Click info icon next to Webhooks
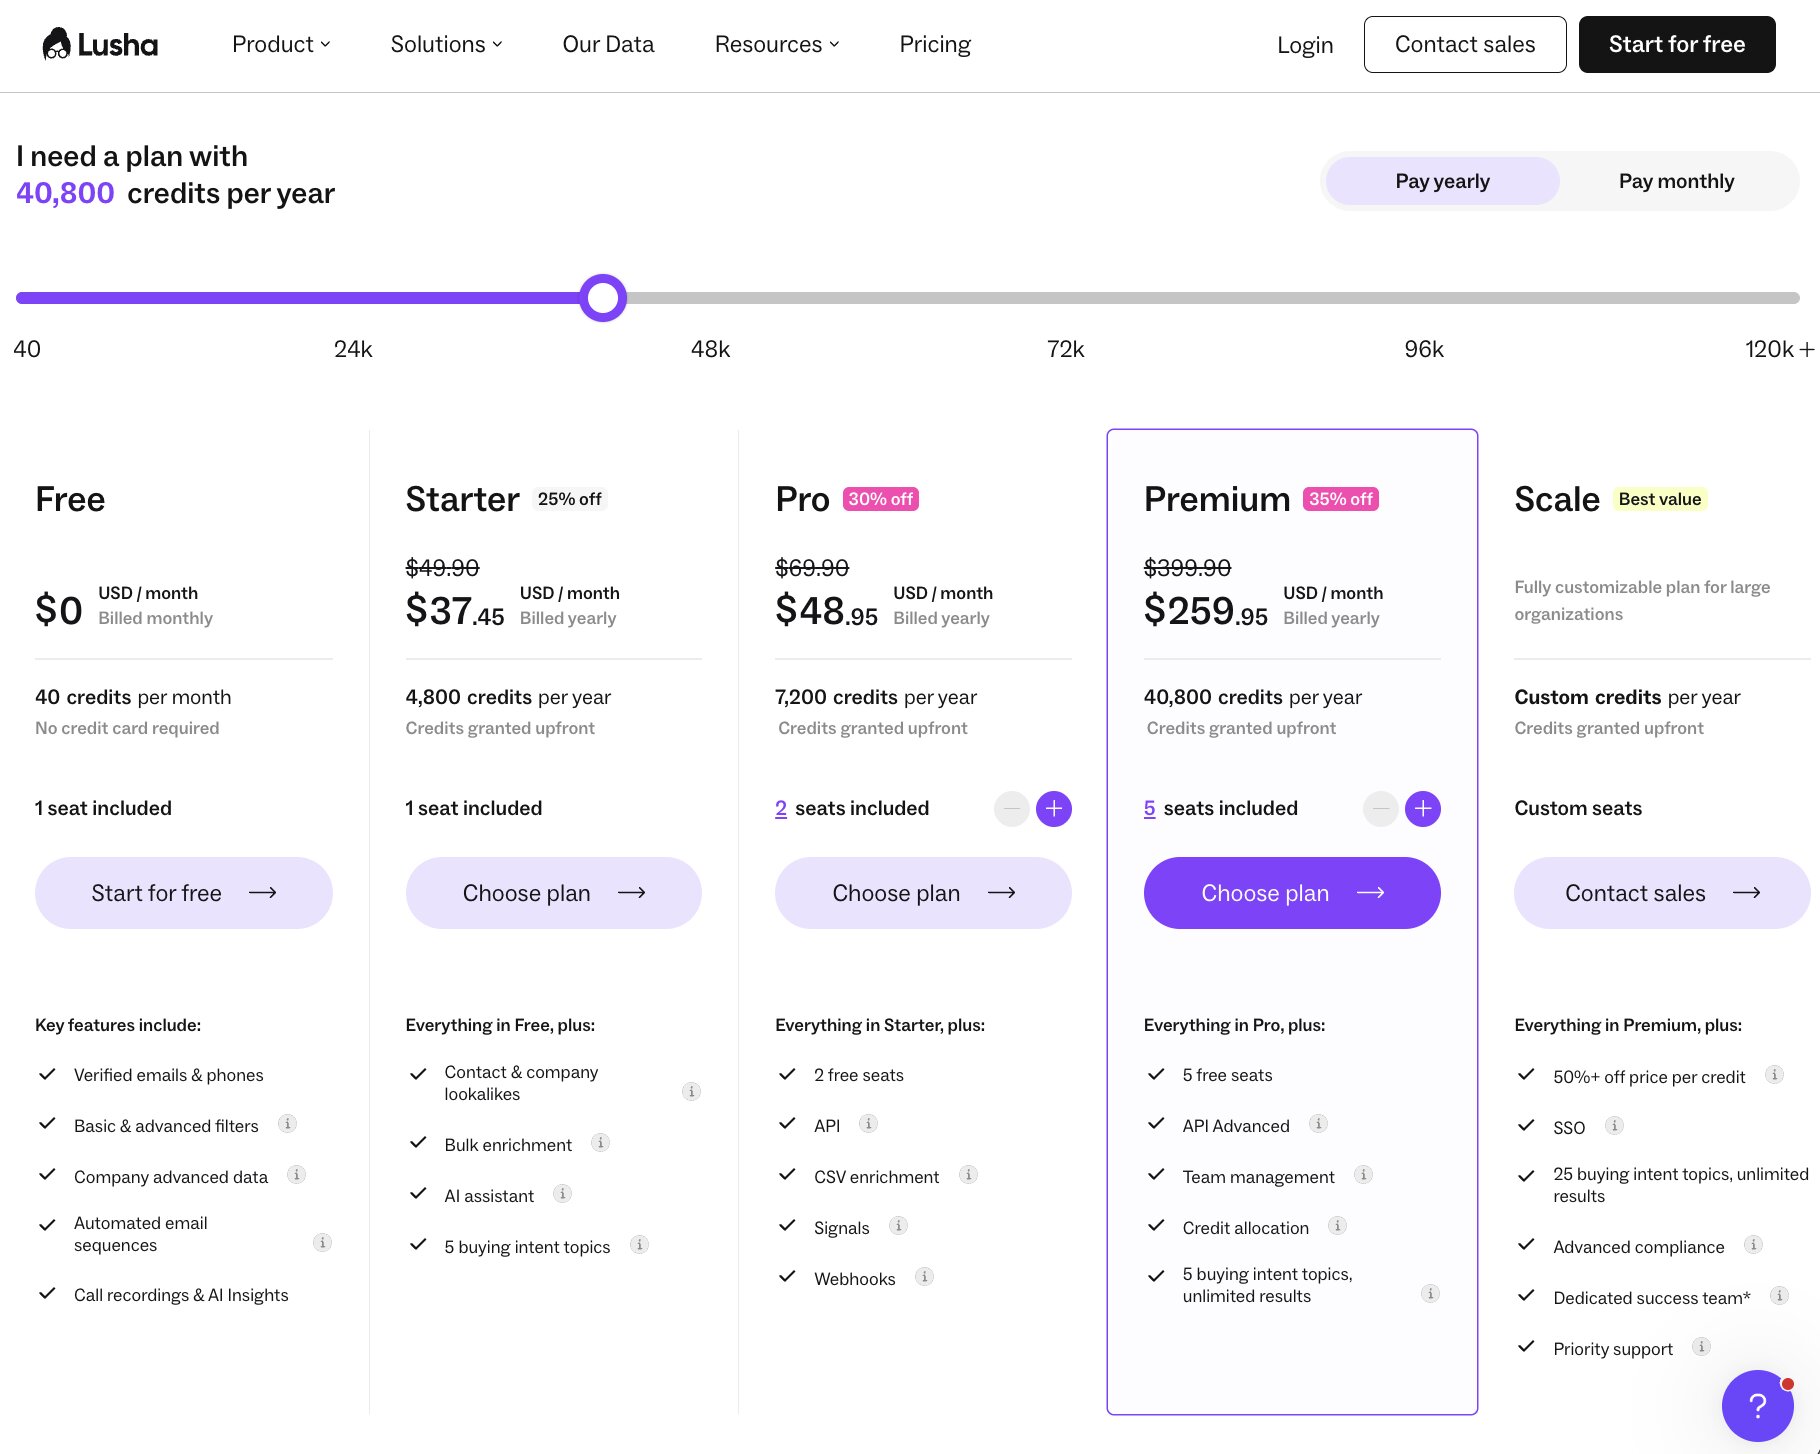 924,1277
